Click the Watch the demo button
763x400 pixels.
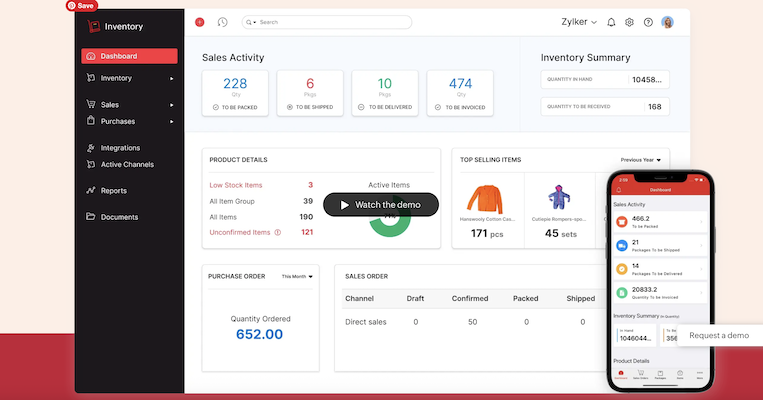[x=381, y=205]
